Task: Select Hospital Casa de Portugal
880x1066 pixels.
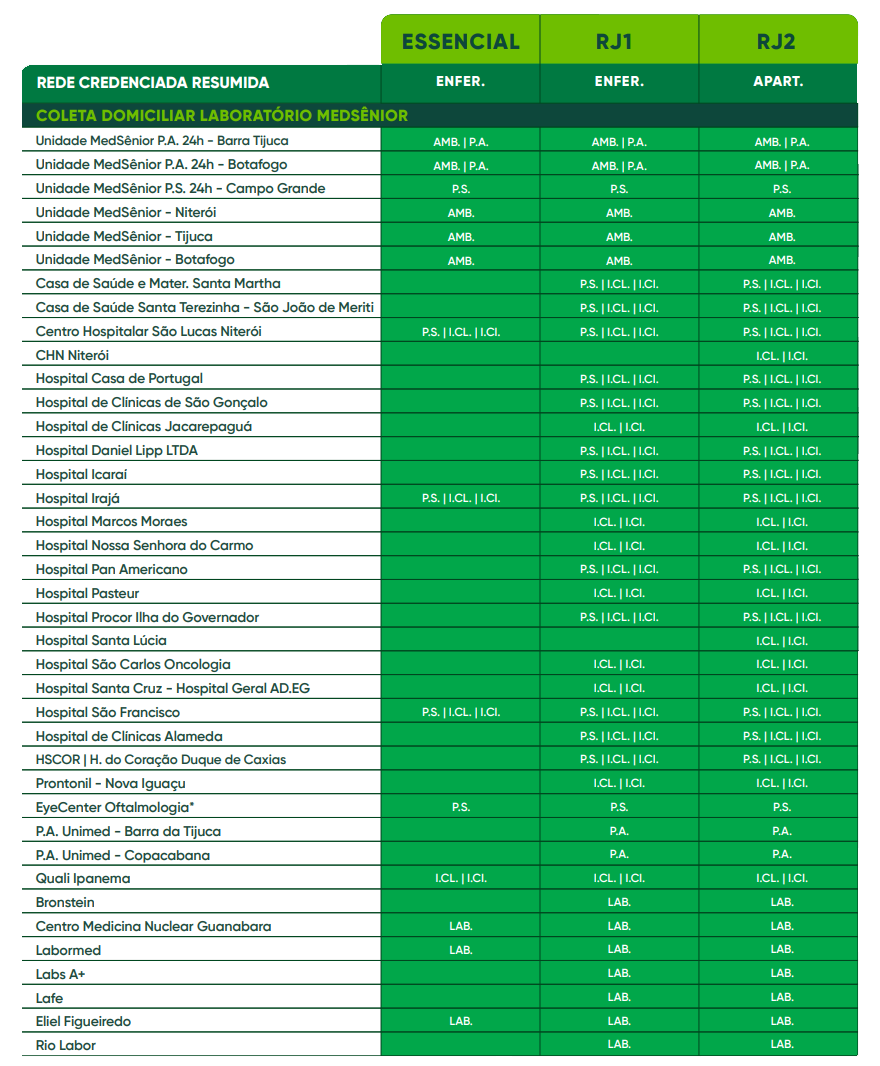Action: click(x=119, y=379)
